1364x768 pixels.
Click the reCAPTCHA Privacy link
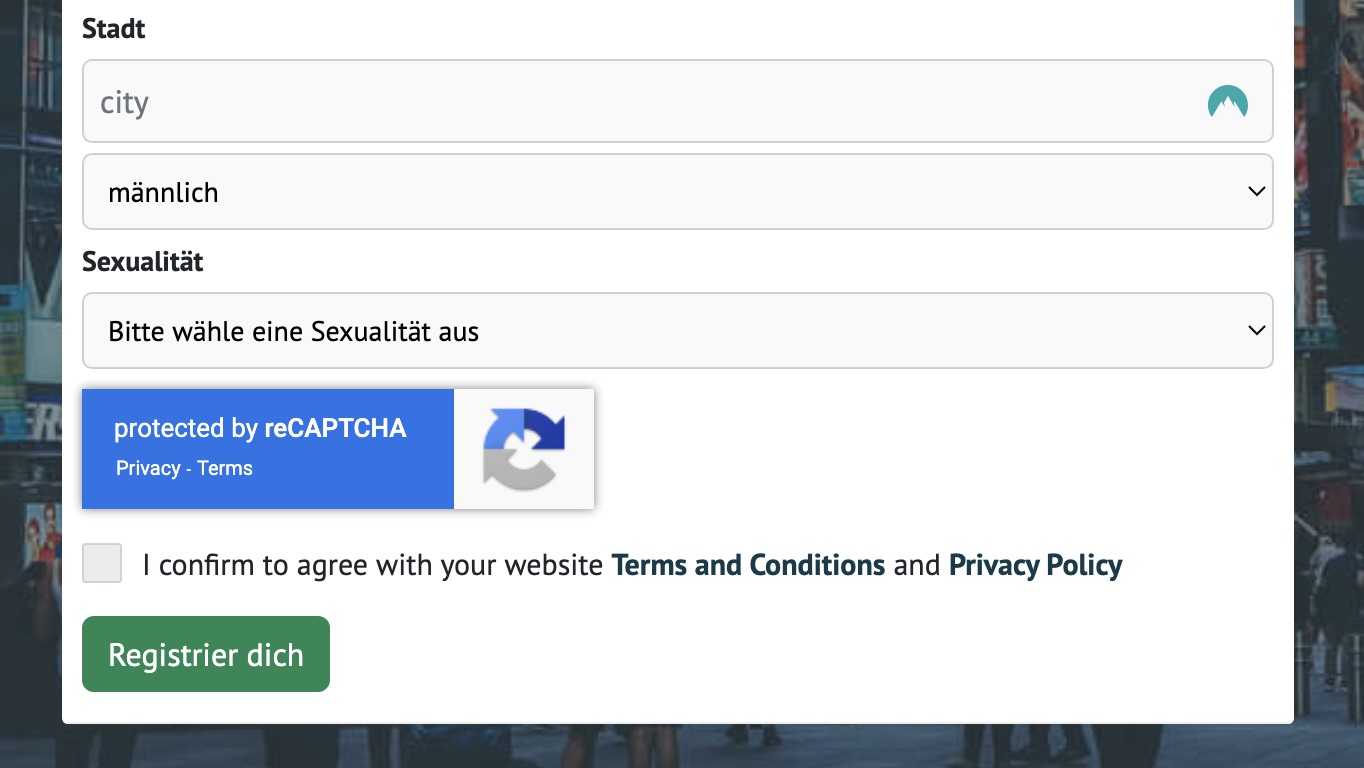tap(148, 468)
